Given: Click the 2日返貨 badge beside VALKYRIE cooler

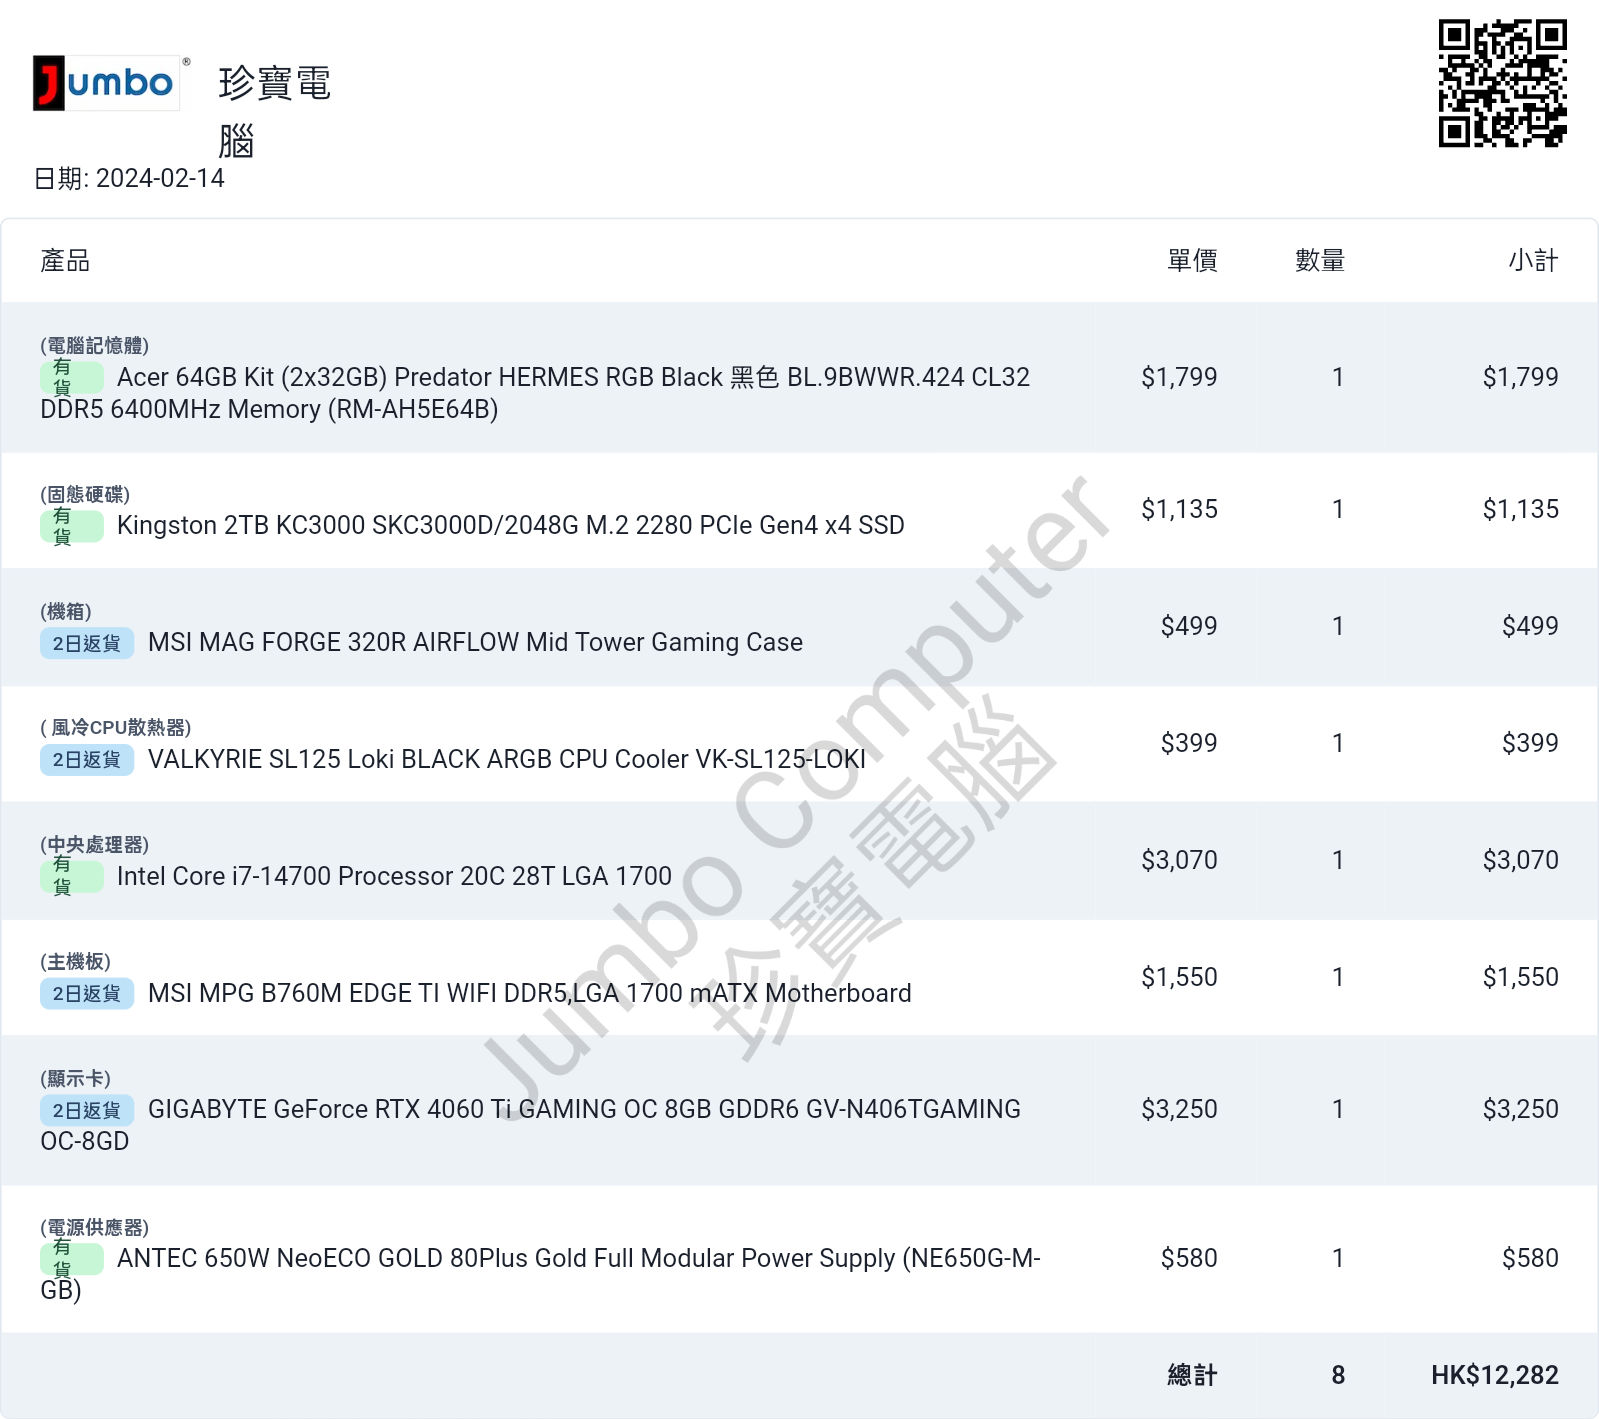Looking at the screenshot, I should (x=87, y=760).
